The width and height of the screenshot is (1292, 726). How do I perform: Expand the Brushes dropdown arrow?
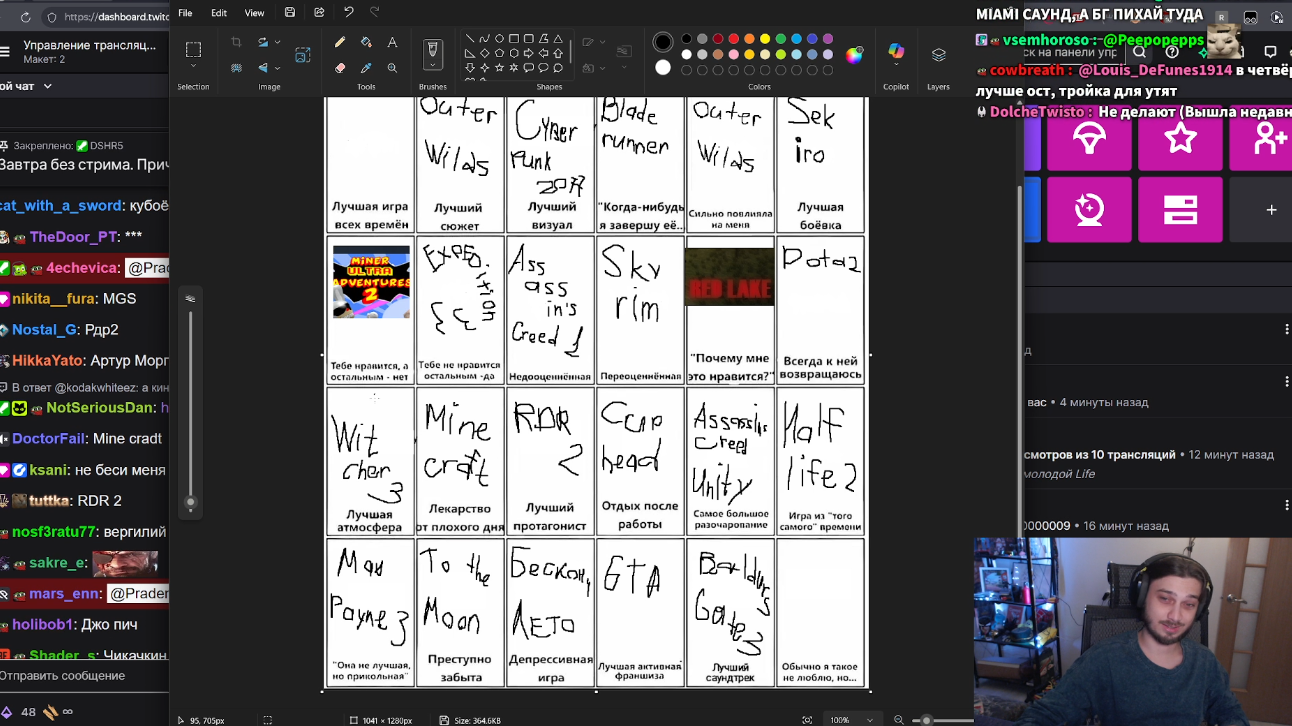click(x=432, y=66)
